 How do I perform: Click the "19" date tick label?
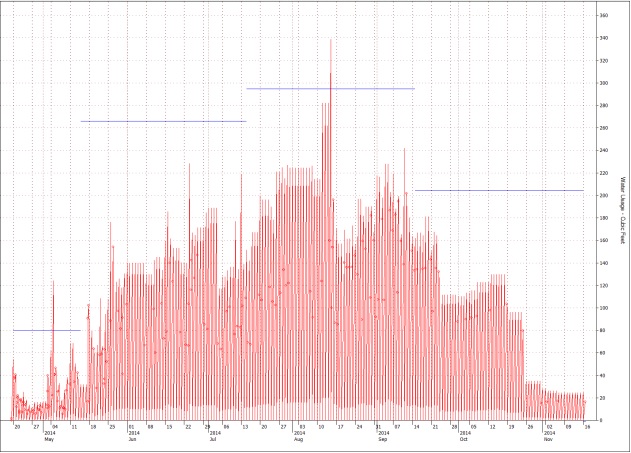pos(511,427)
